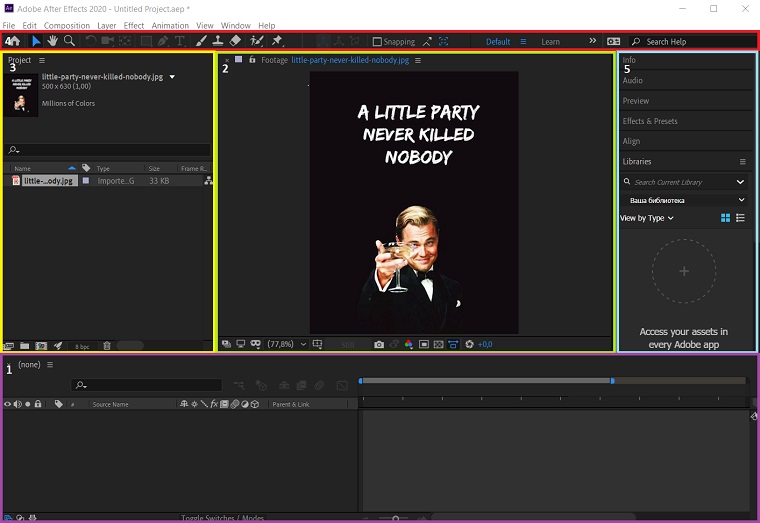The image size is (760, 523).
Task: Click Toggle Switches / Modes button
Action: pos(222,518)
